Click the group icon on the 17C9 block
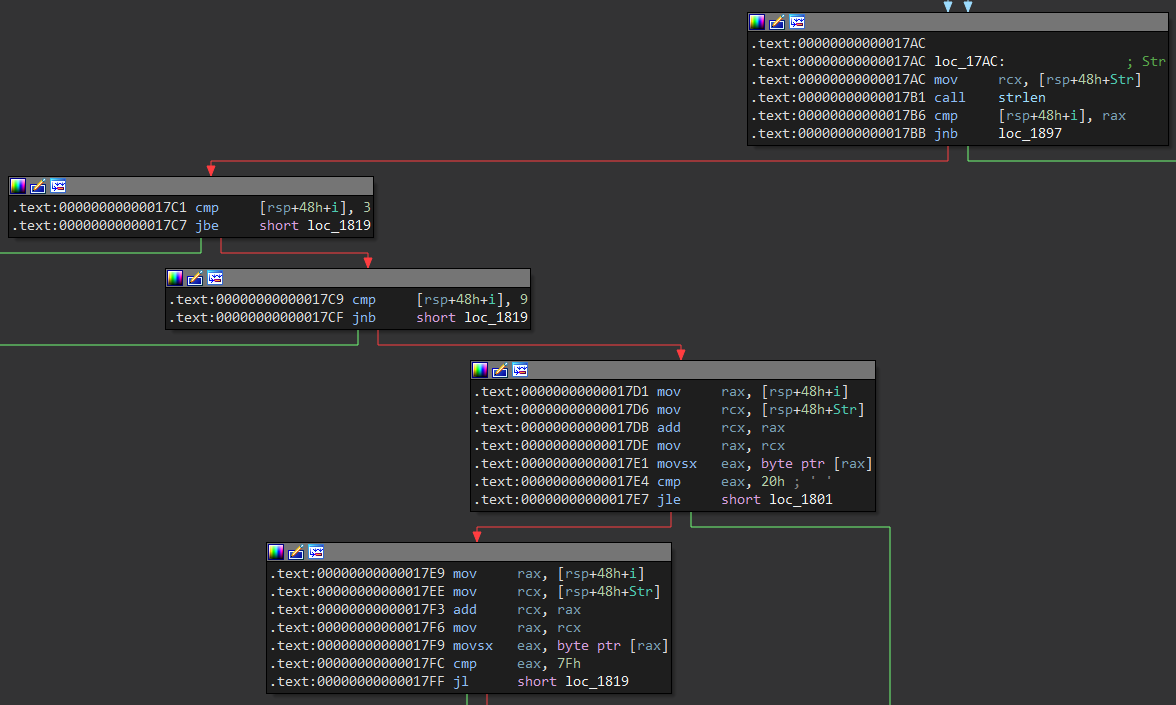 click(215, 278)
